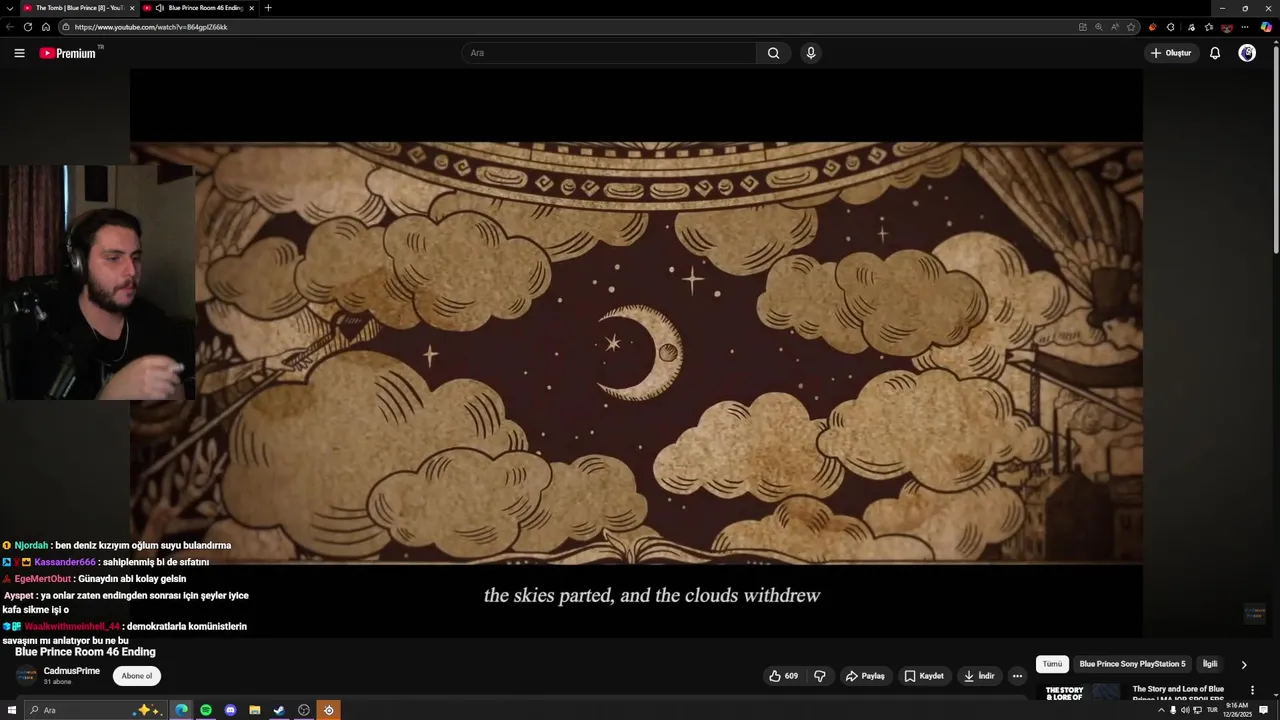This screenshot has height=720, width=1280.
Task: Click the video player frame to pause
Action: 636,352
